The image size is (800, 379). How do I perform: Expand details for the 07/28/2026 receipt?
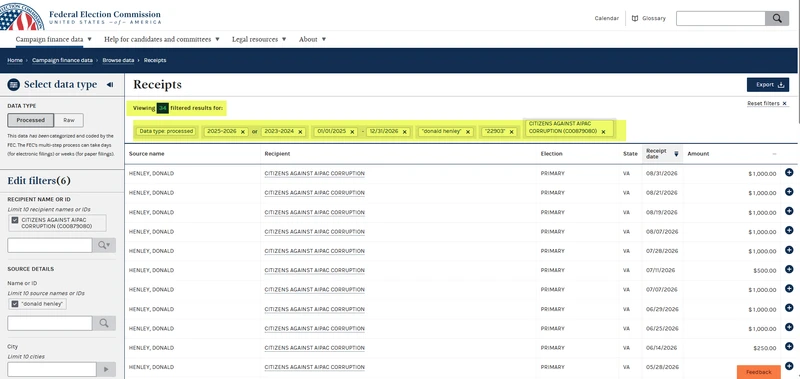pos(789,250)
